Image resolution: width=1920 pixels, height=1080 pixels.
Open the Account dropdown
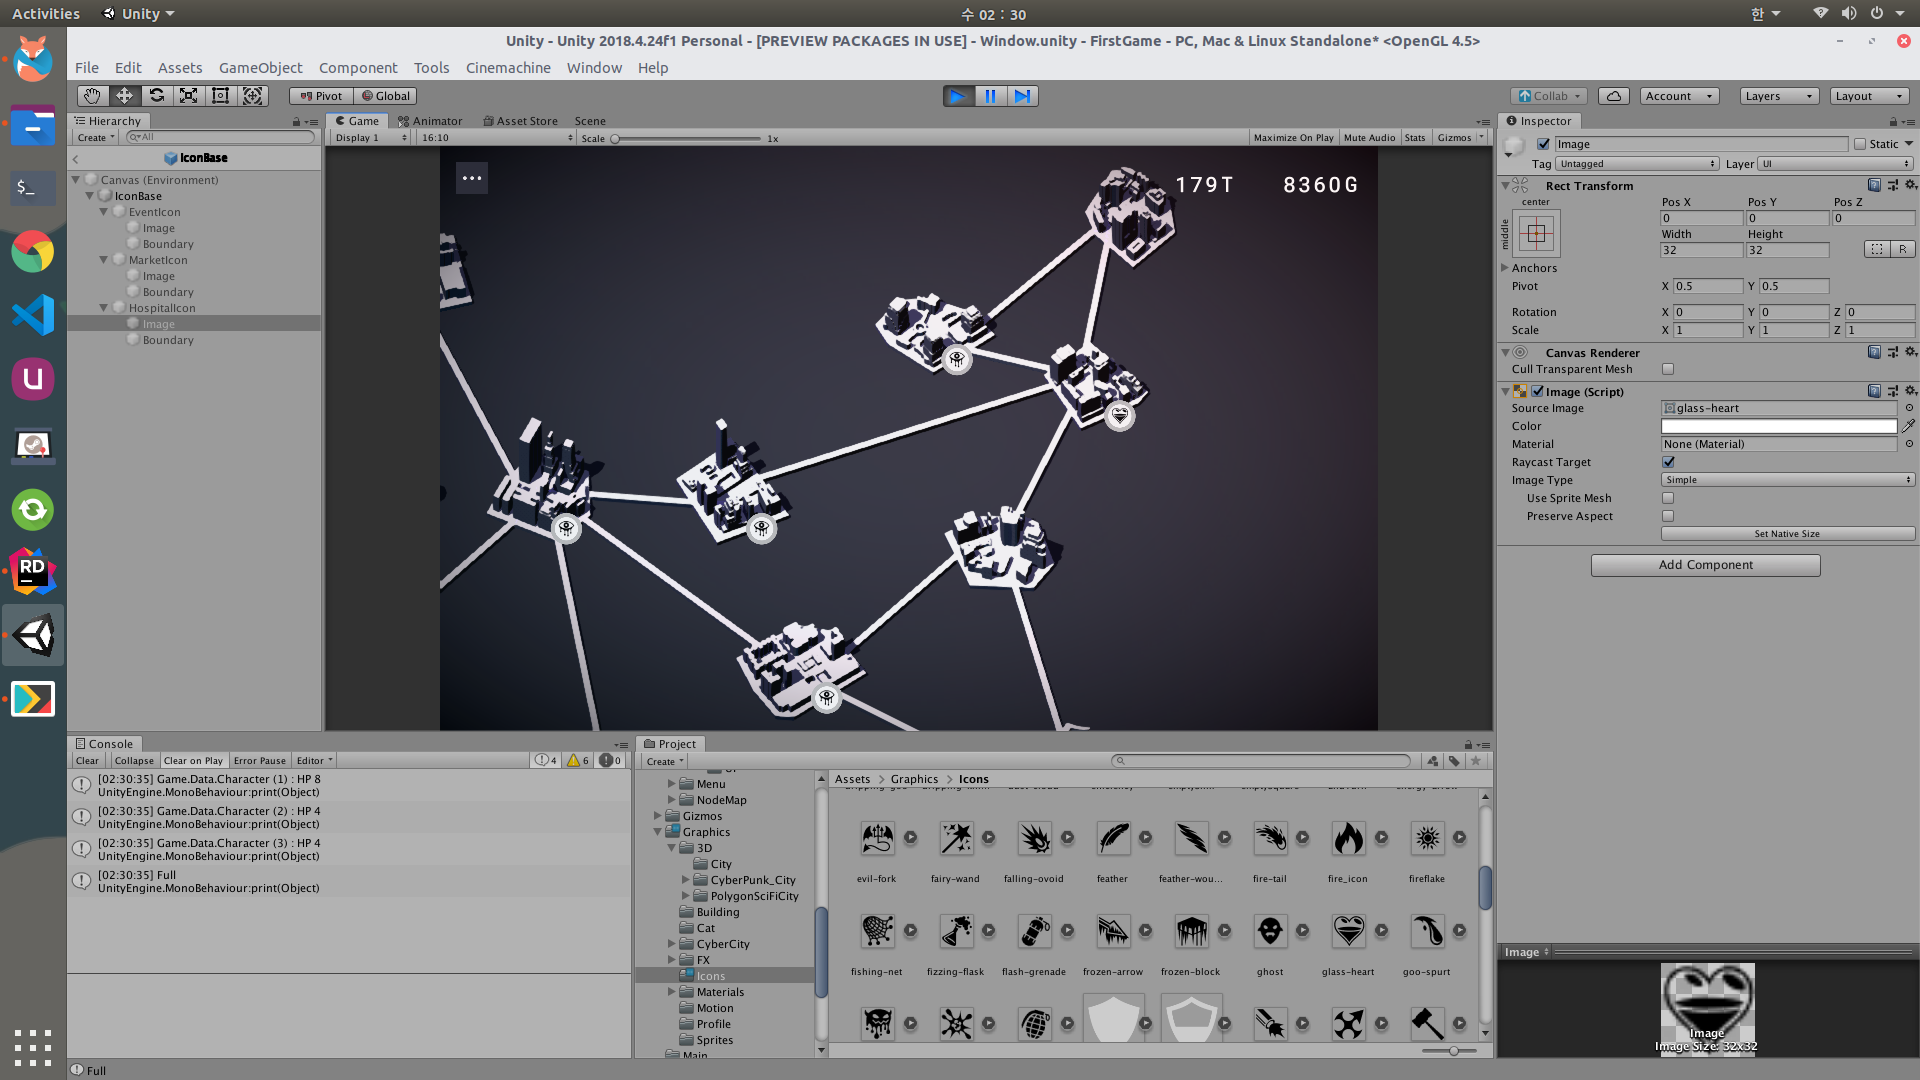coord(1679,96)
